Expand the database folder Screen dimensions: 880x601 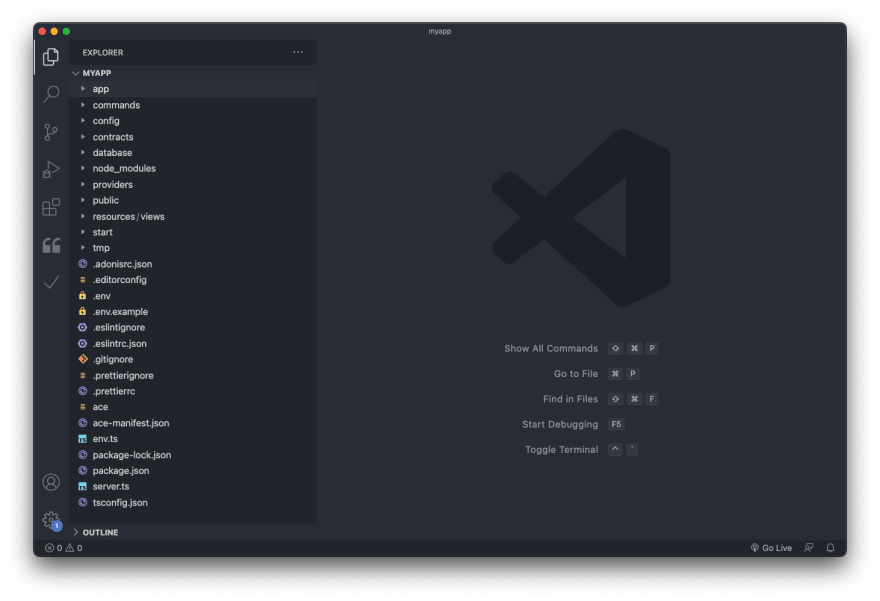pyautogui.click(x=192, y=153)
